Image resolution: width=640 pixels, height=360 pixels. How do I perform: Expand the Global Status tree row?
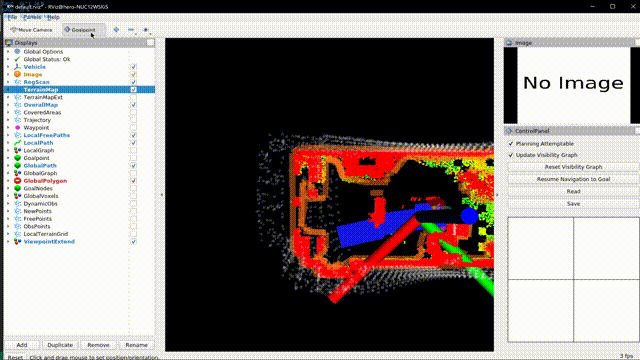[8, 59]
